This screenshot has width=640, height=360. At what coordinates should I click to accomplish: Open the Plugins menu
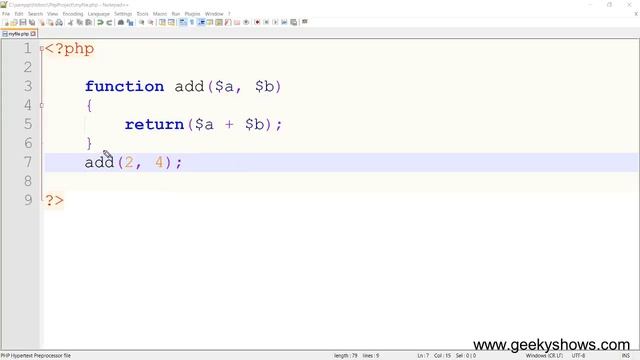coord(192,14)
